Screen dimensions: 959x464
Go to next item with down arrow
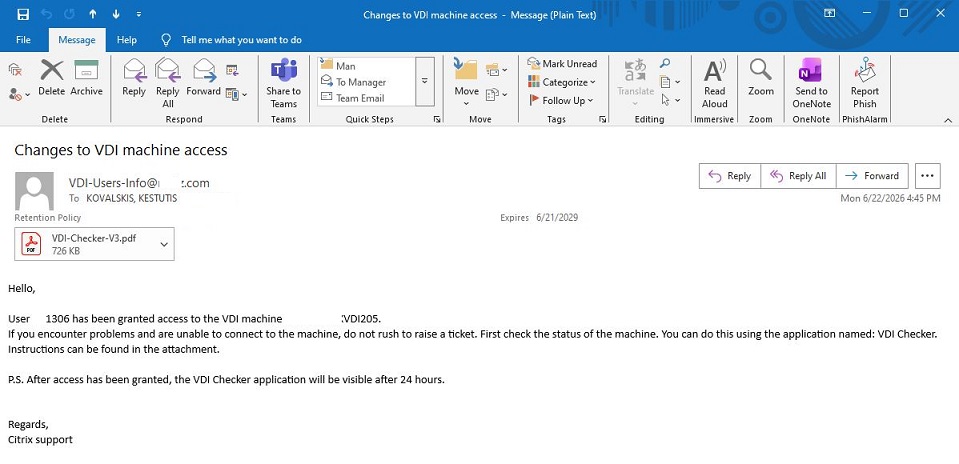pyautogui.click(x=116, y=14)
